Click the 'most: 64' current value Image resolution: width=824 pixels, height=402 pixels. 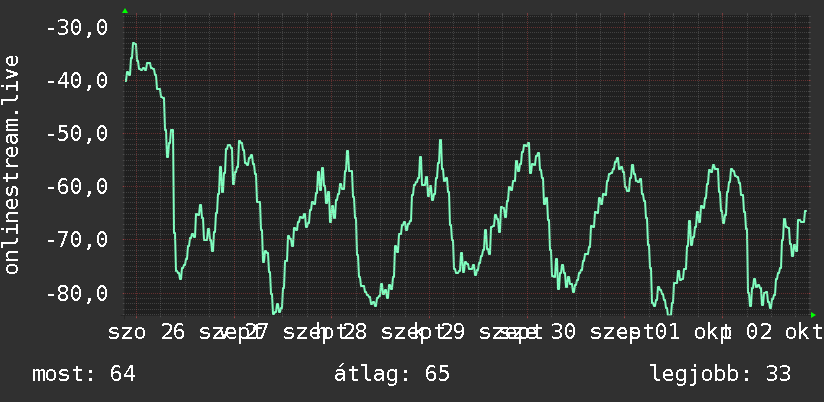pos(84,374)
